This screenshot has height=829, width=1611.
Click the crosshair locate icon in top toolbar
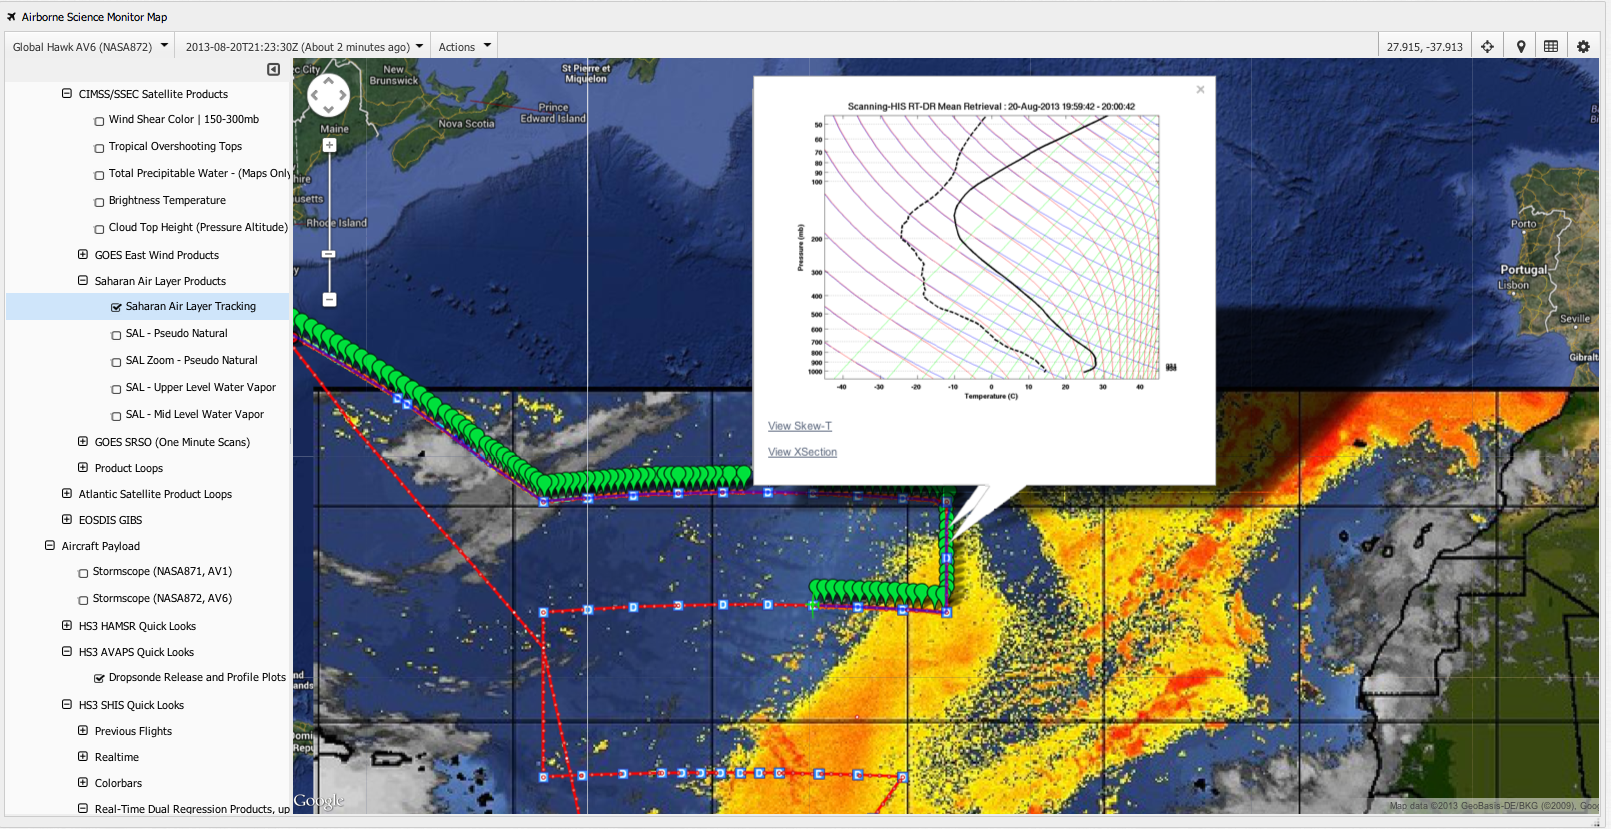[1487, 47]
